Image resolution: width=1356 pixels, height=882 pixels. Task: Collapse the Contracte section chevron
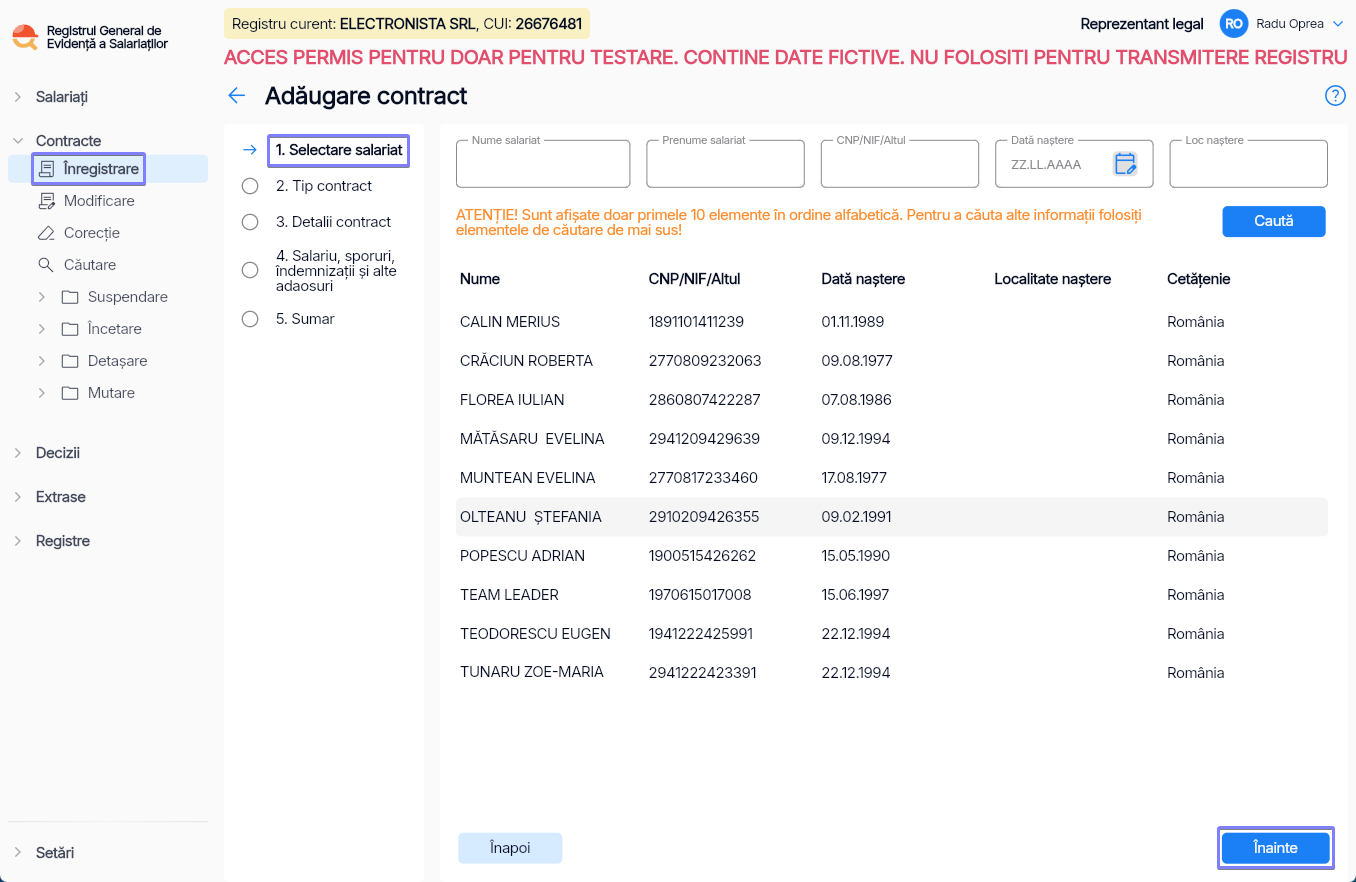18,141
